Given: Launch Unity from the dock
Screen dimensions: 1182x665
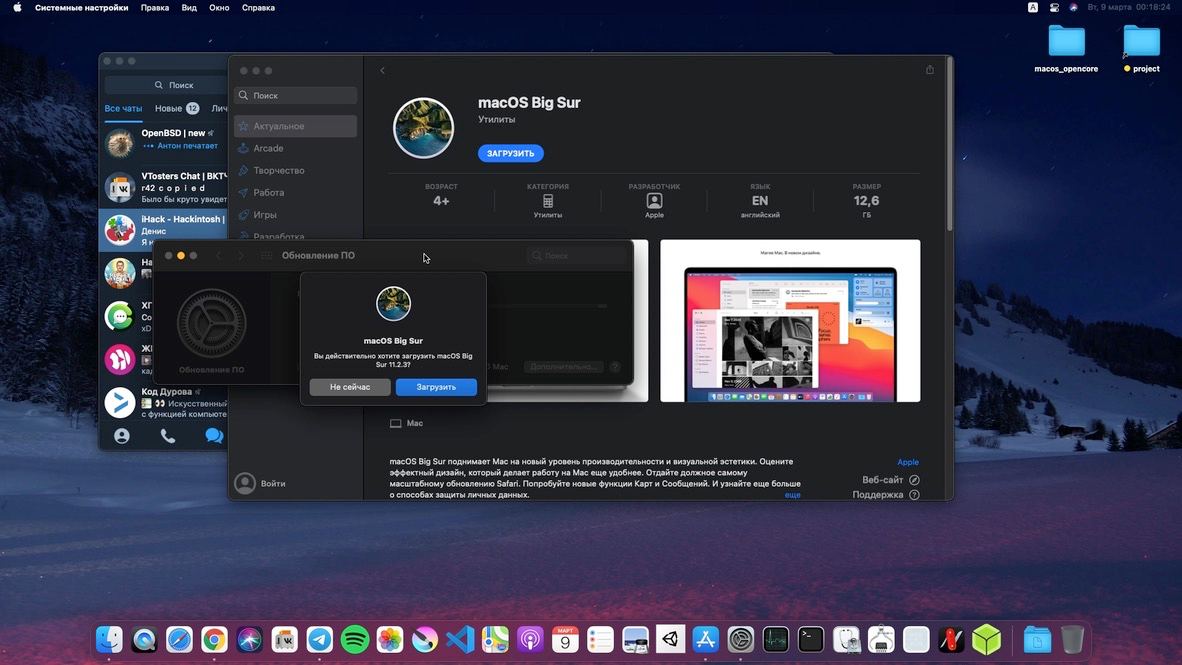Looking at the screenshot, I should pyautogui.click(x=670, y=640).
